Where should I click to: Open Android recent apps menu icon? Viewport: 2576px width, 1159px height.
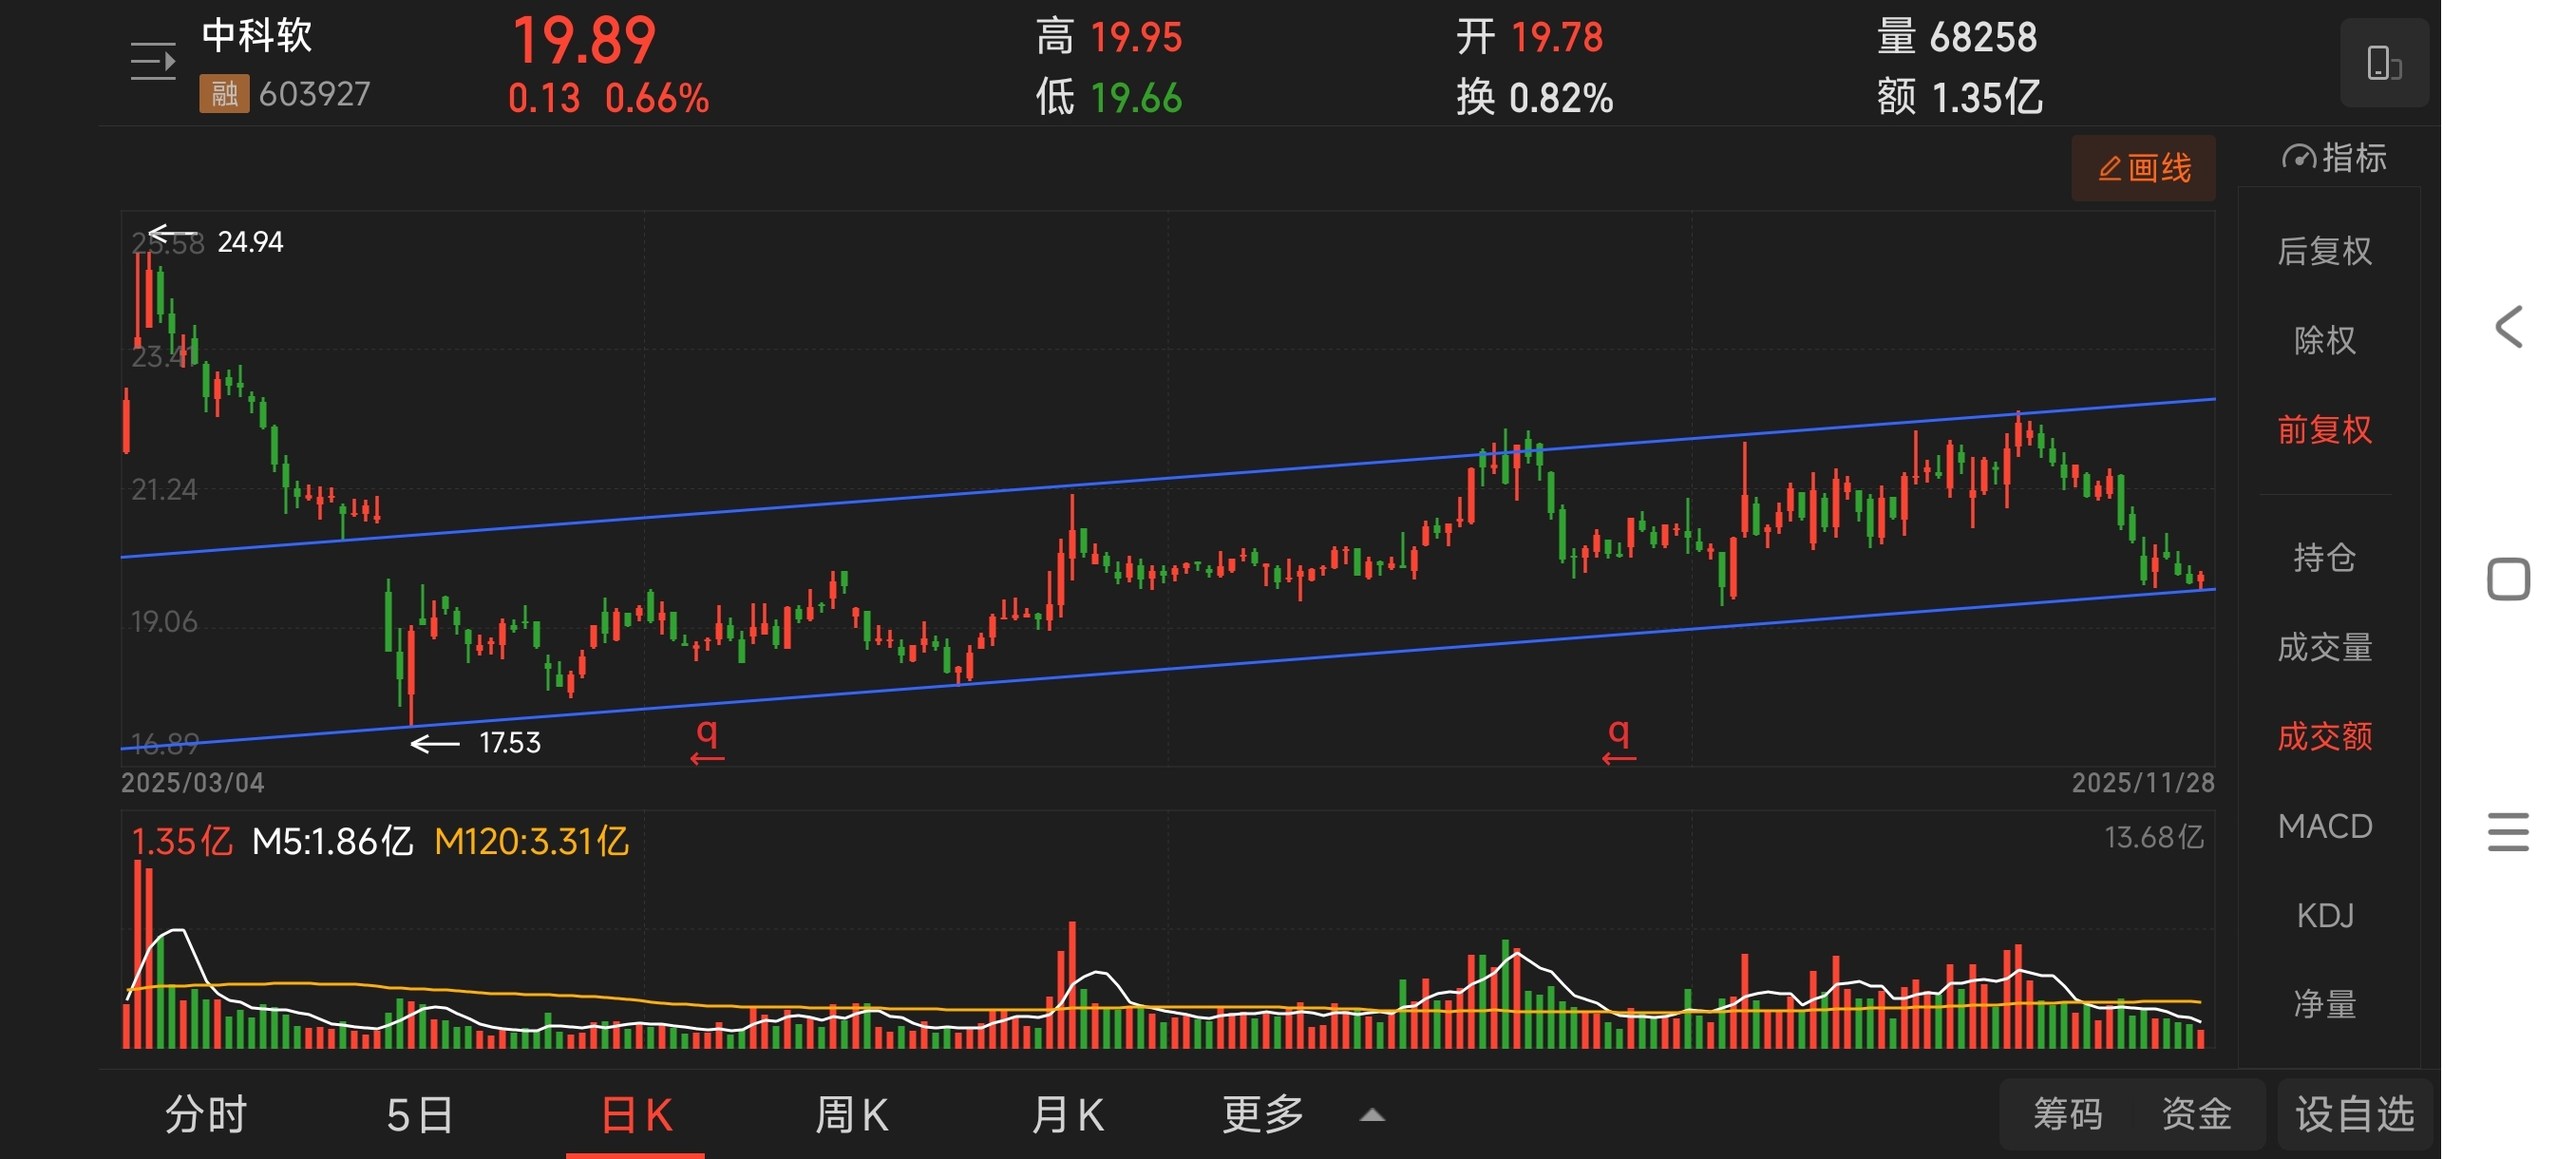pos(2508,832)
